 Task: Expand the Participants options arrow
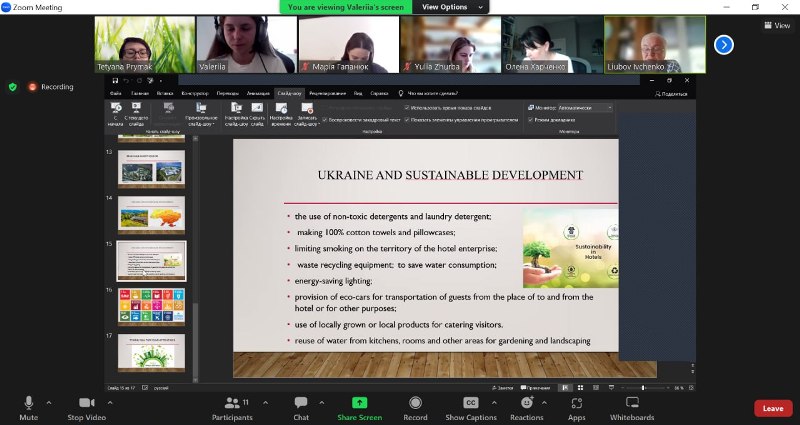267,400
